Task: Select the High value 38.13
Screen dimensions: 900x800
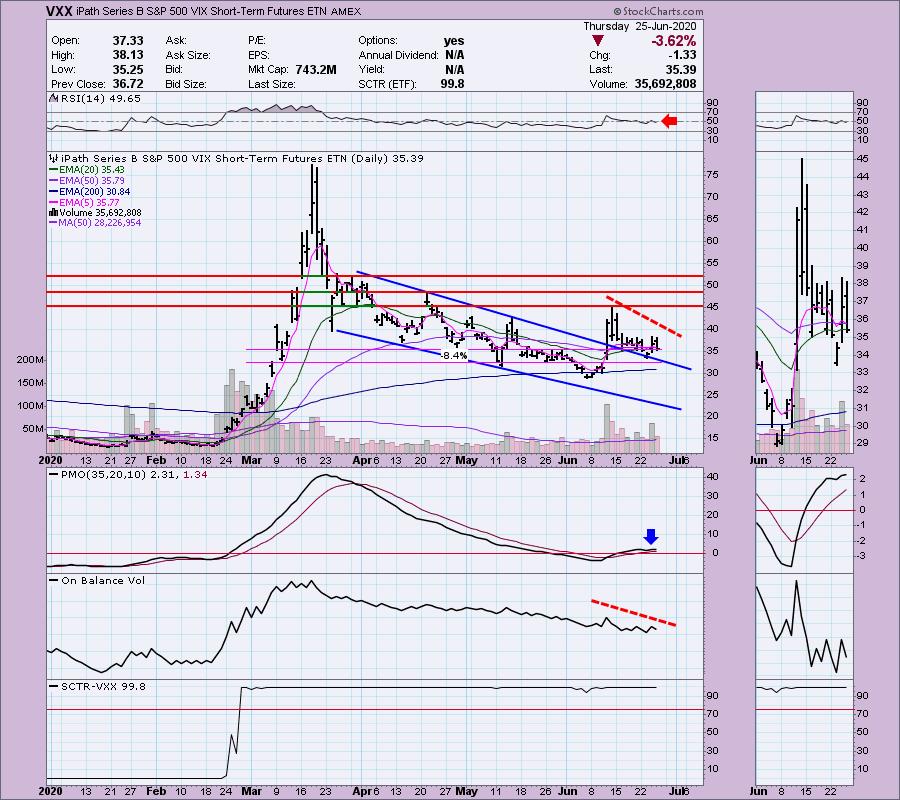Action: tap(128, 55)
